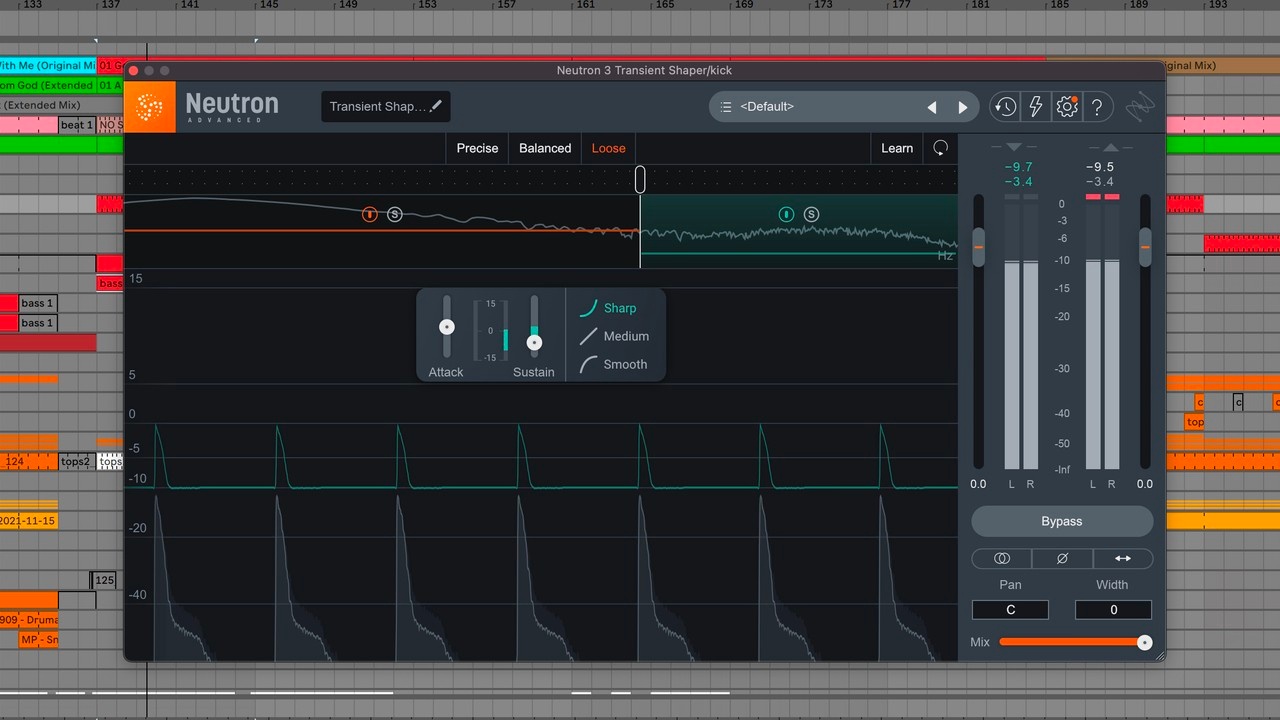Click the reset loop icon beside Learn
1280x720 pixels.
tap(940, 148)
